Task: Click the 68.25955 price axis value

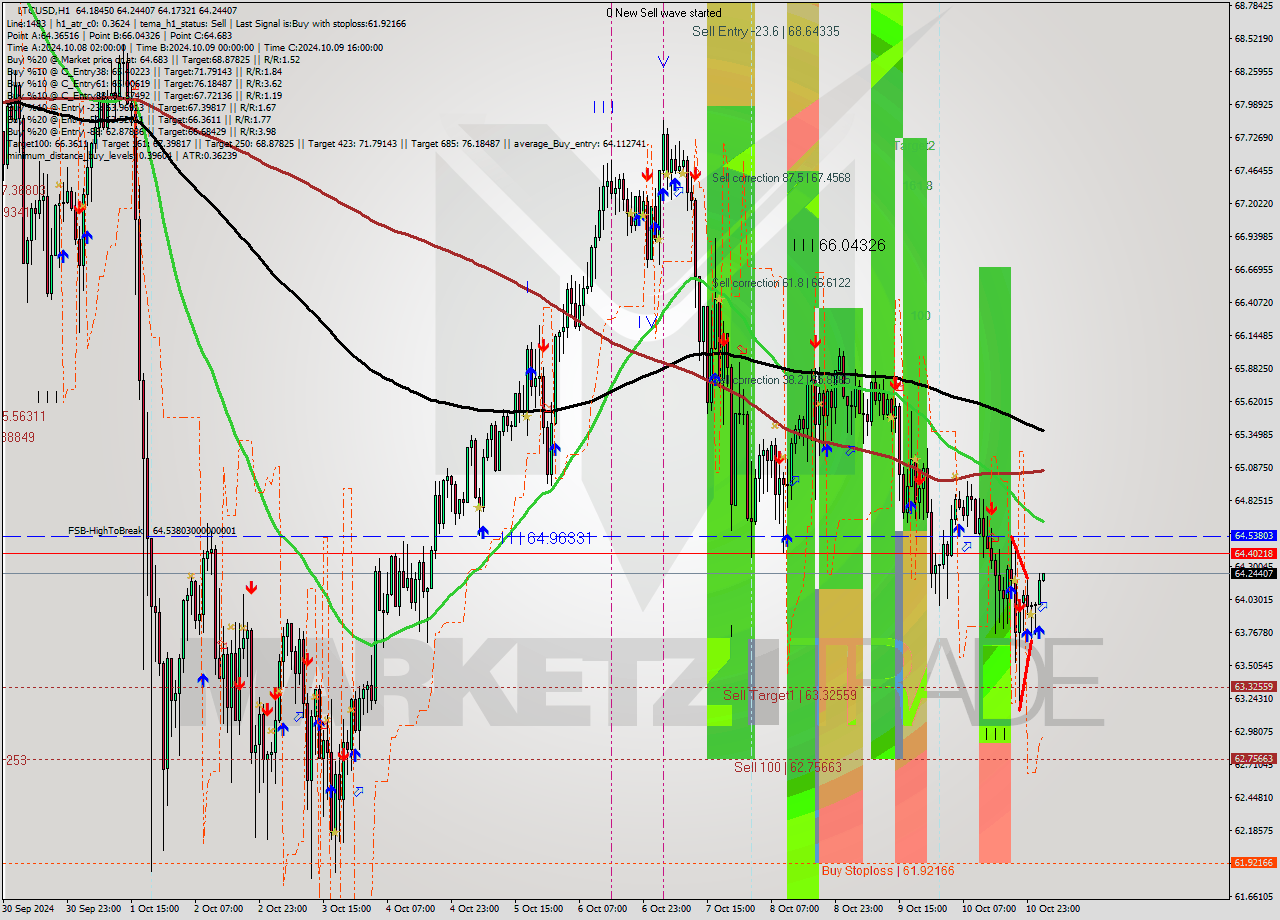Action: pos(1253,72)
